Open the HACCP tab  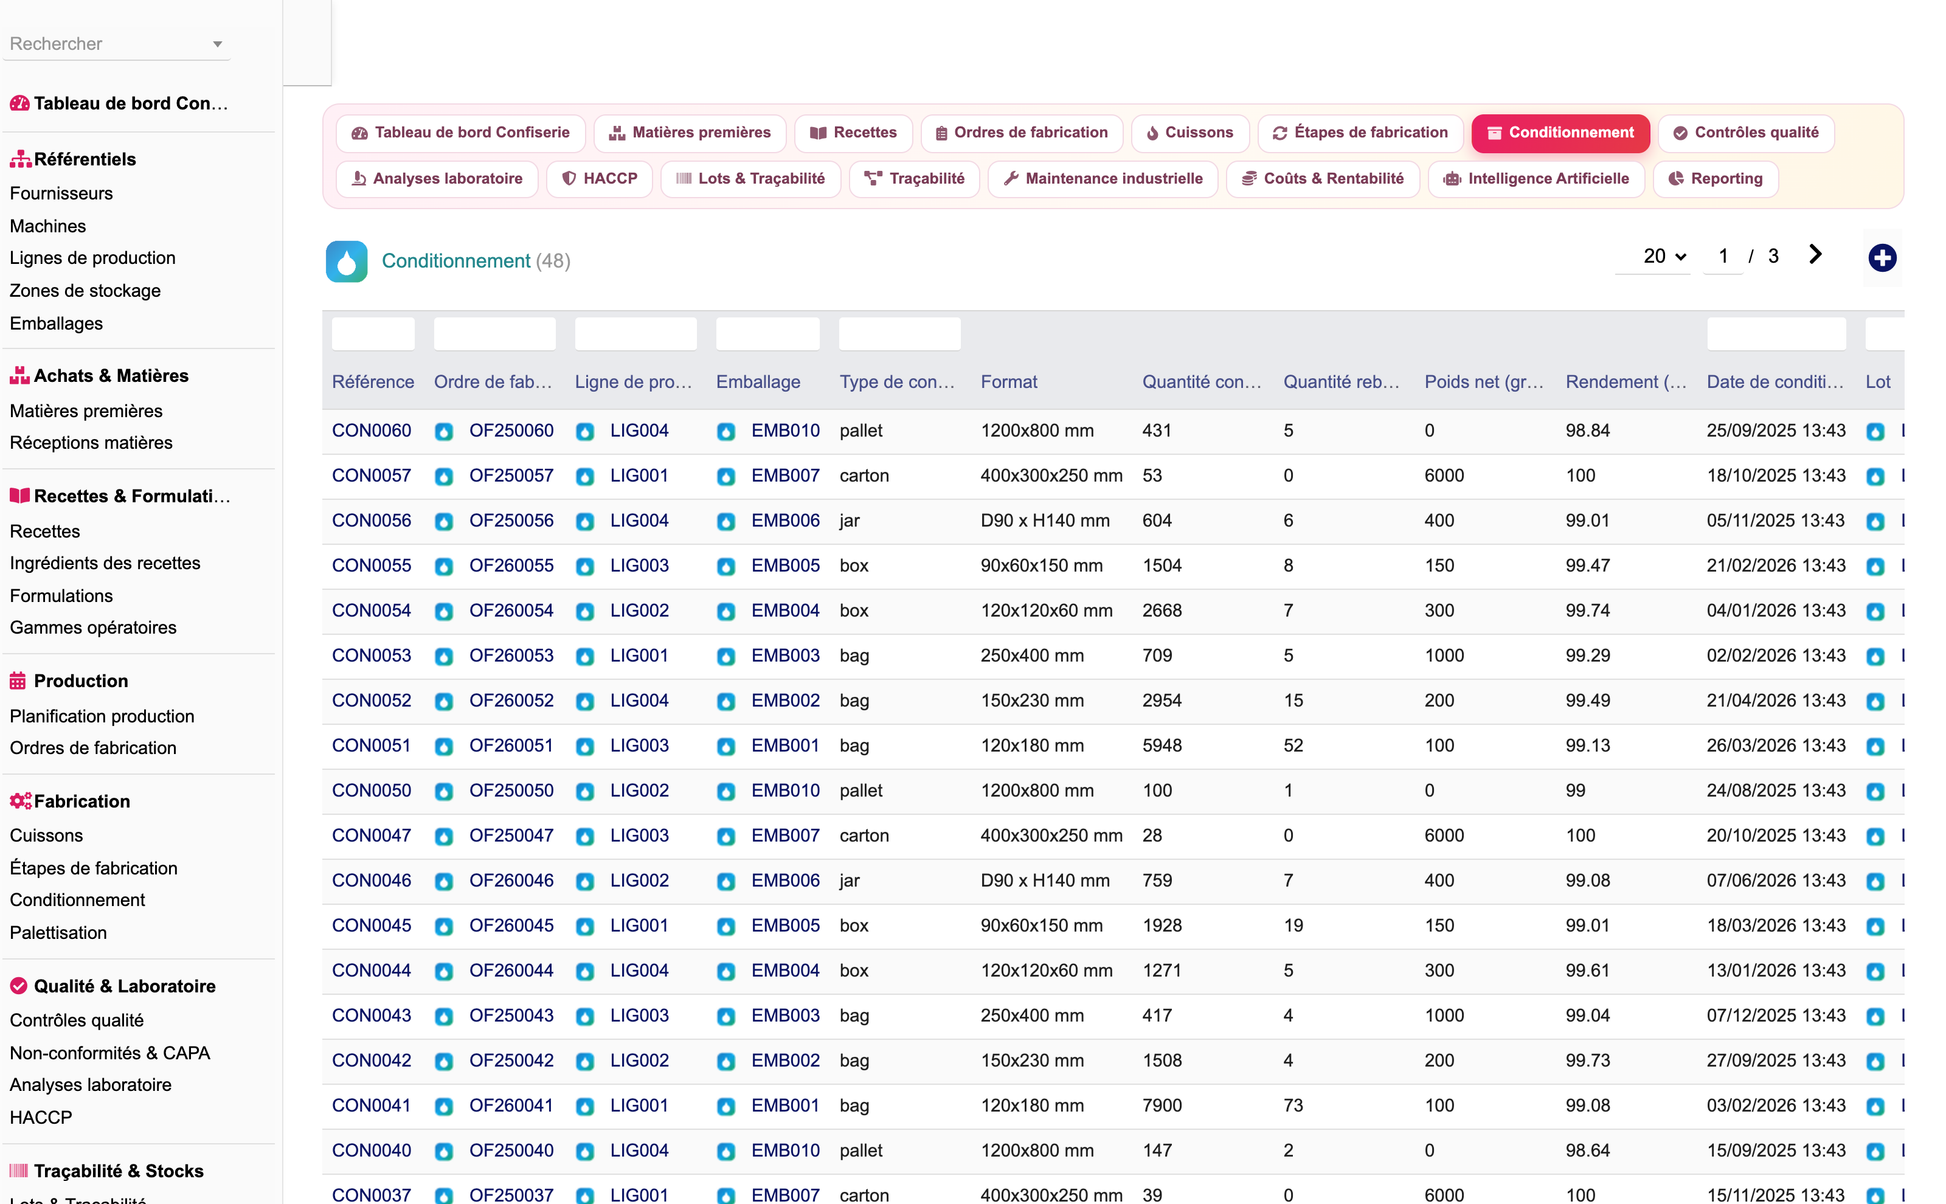click(599, 179)
